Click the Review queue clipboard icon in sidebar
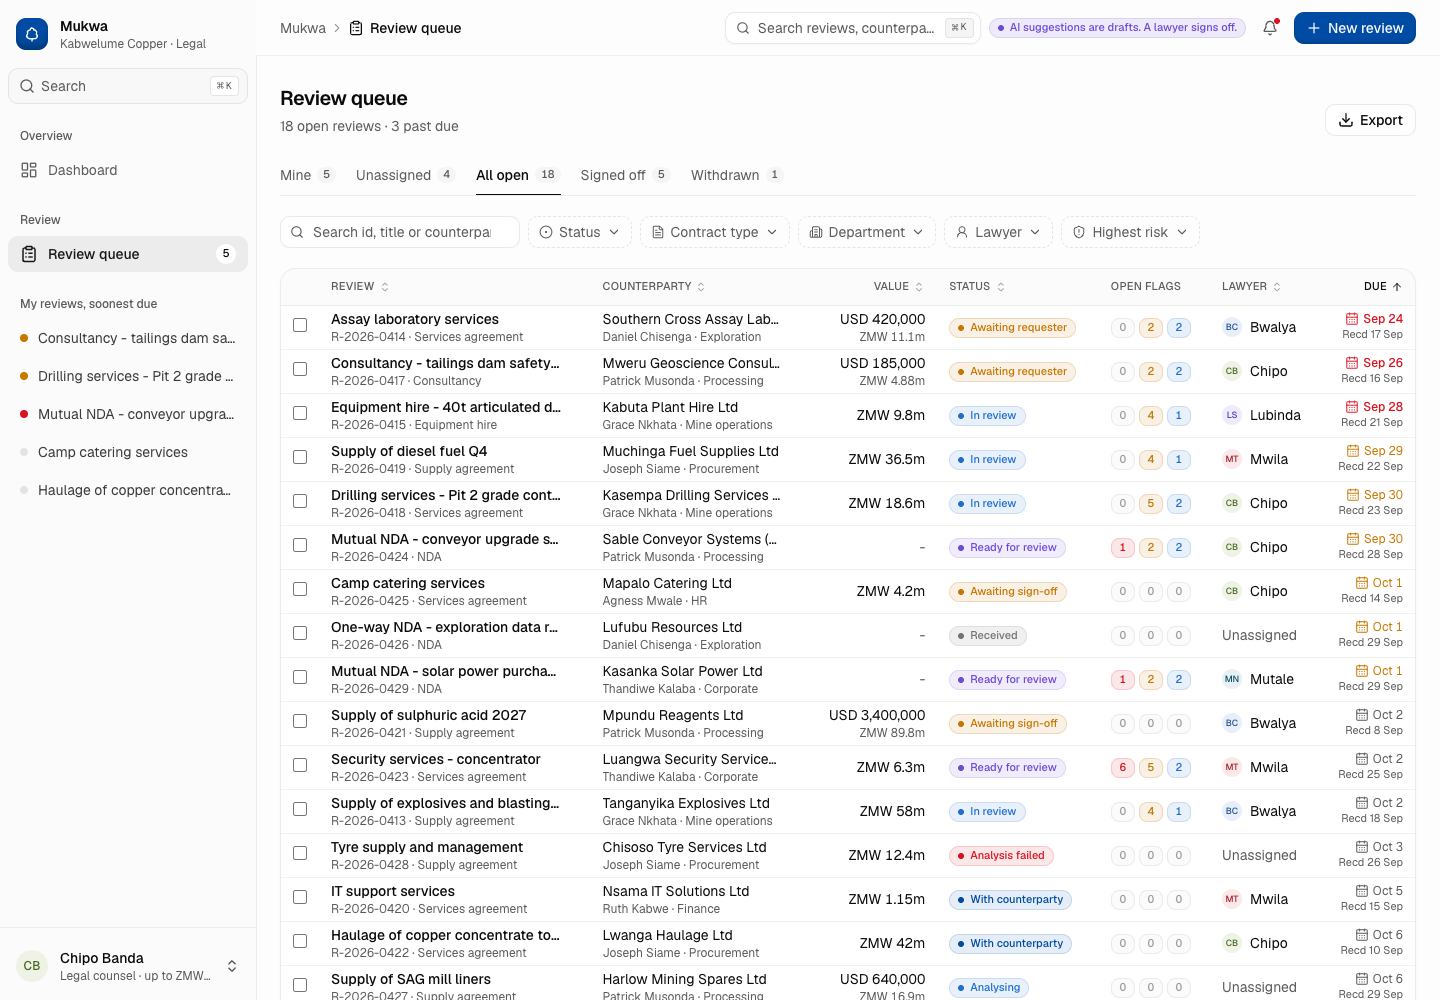This screenshot has height=1000, width=1440. coord(29,254)
